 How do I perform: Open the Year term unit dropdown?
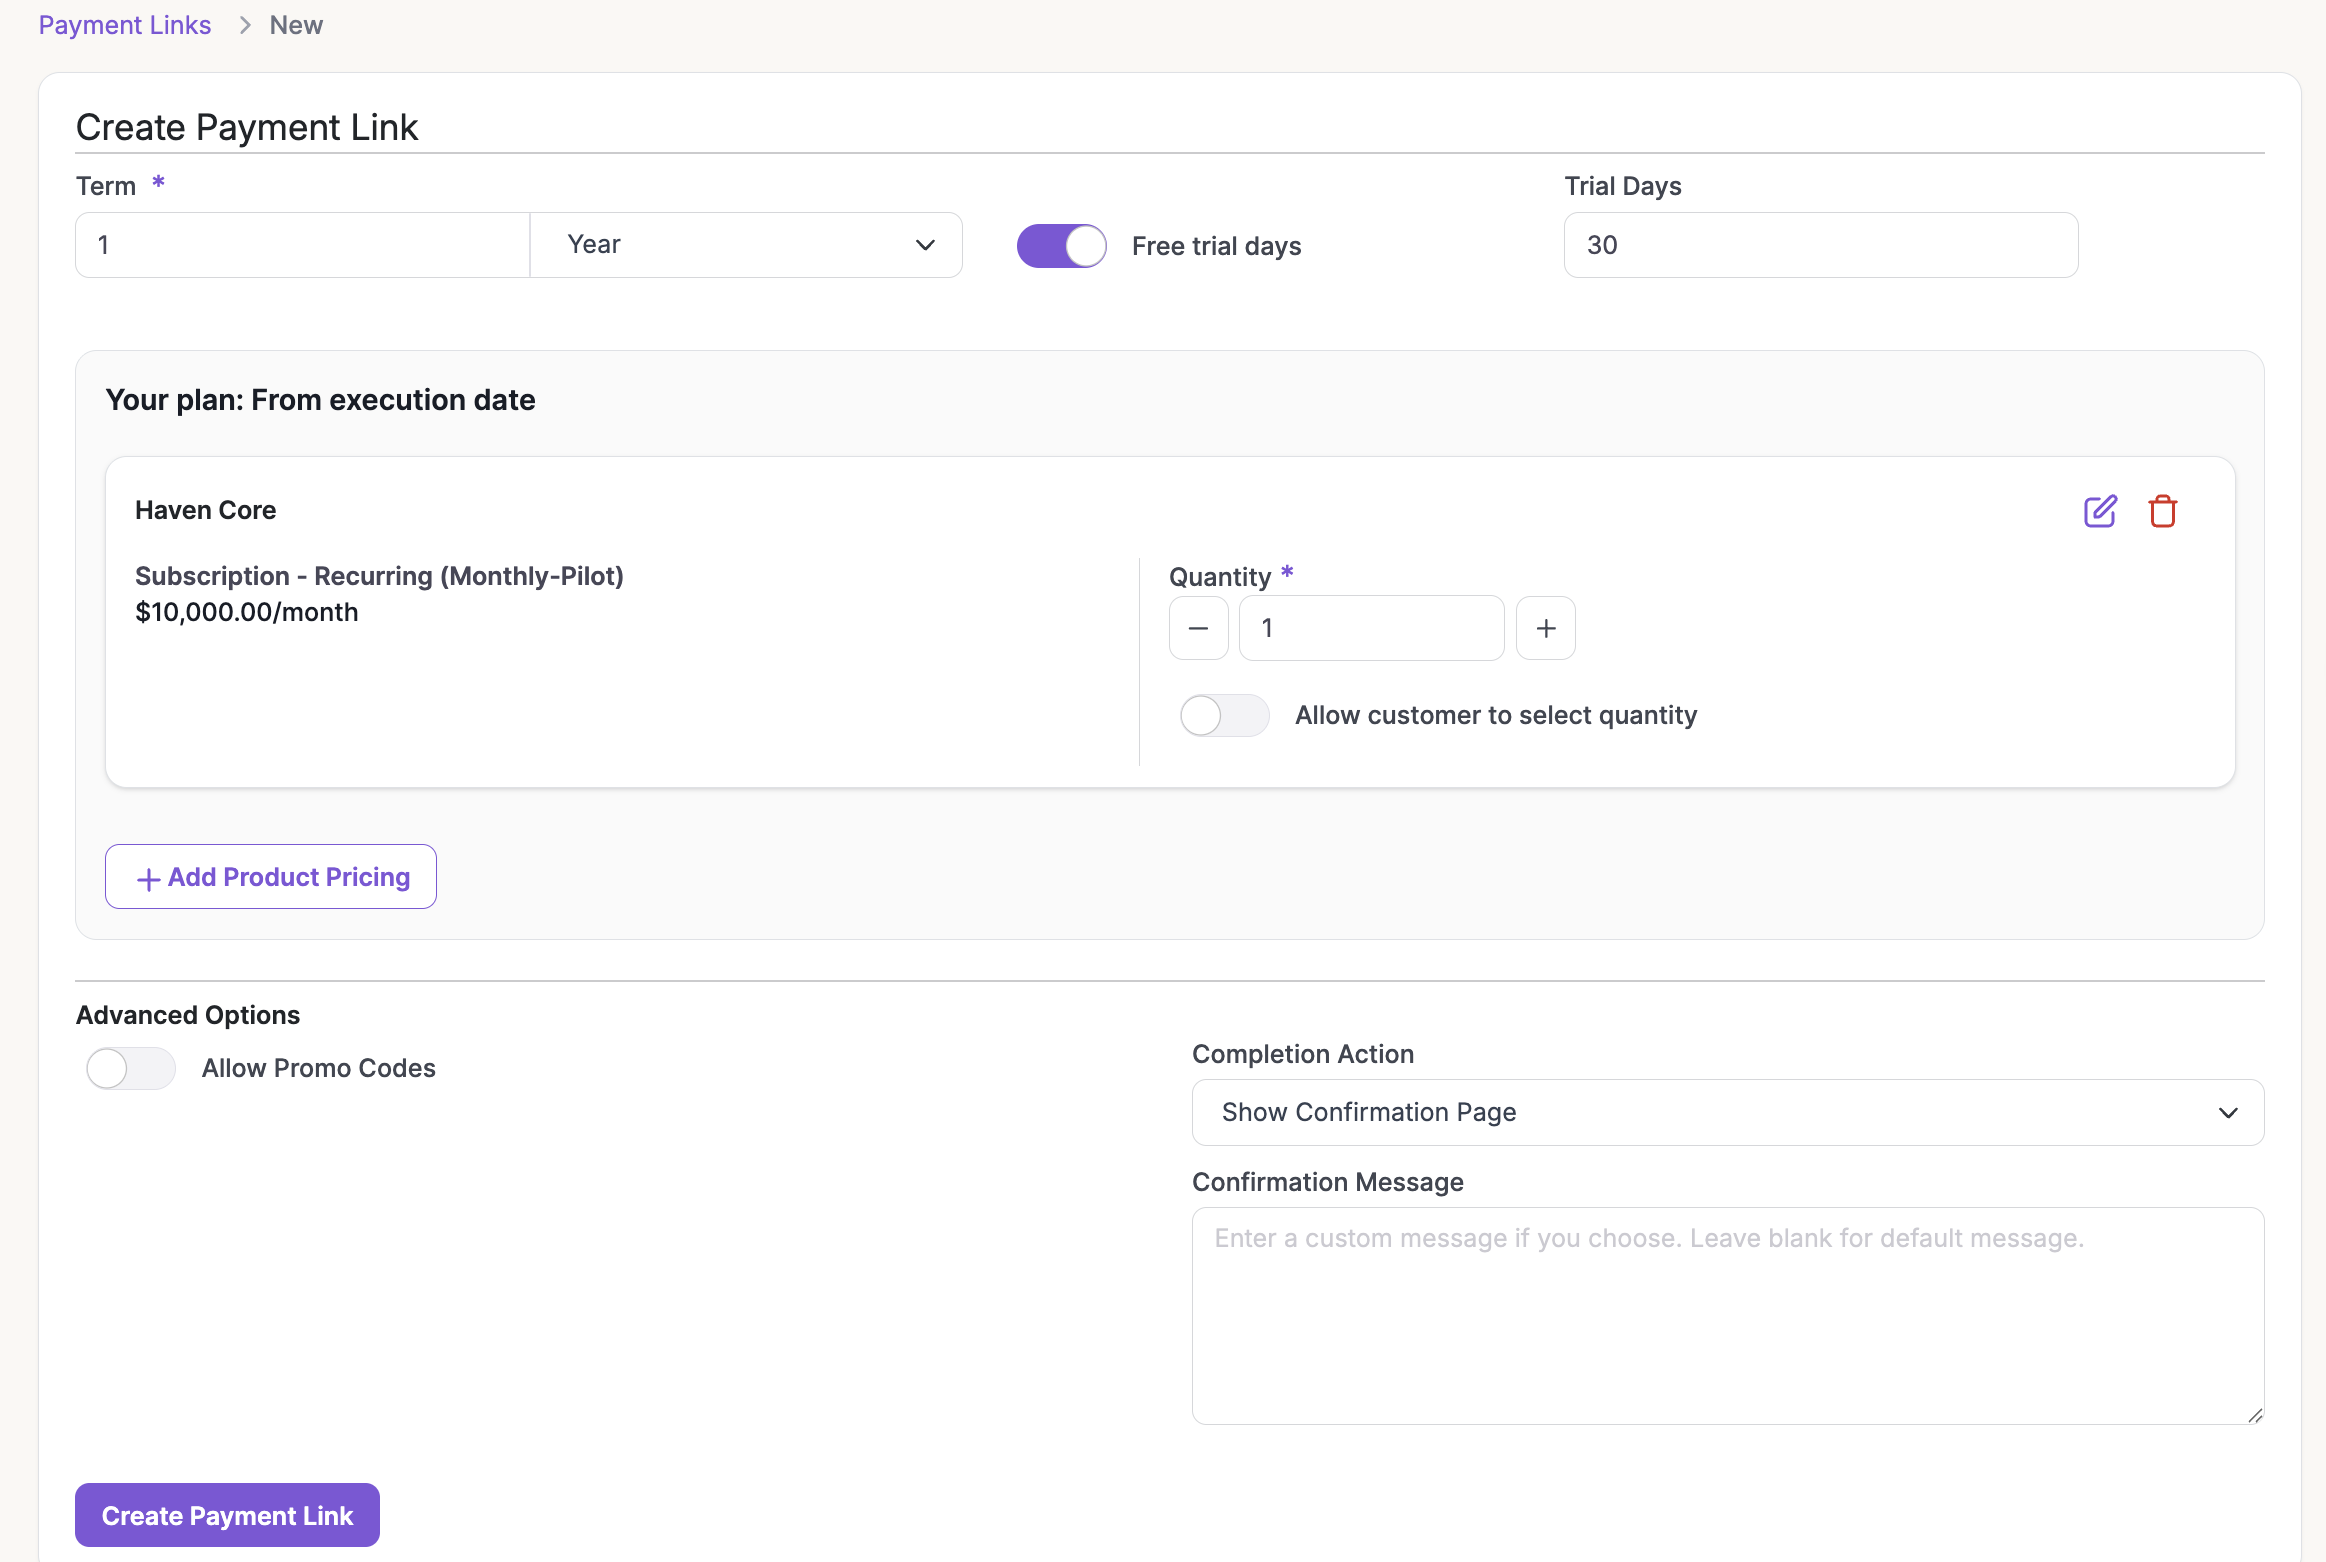(x=745, y=245)
